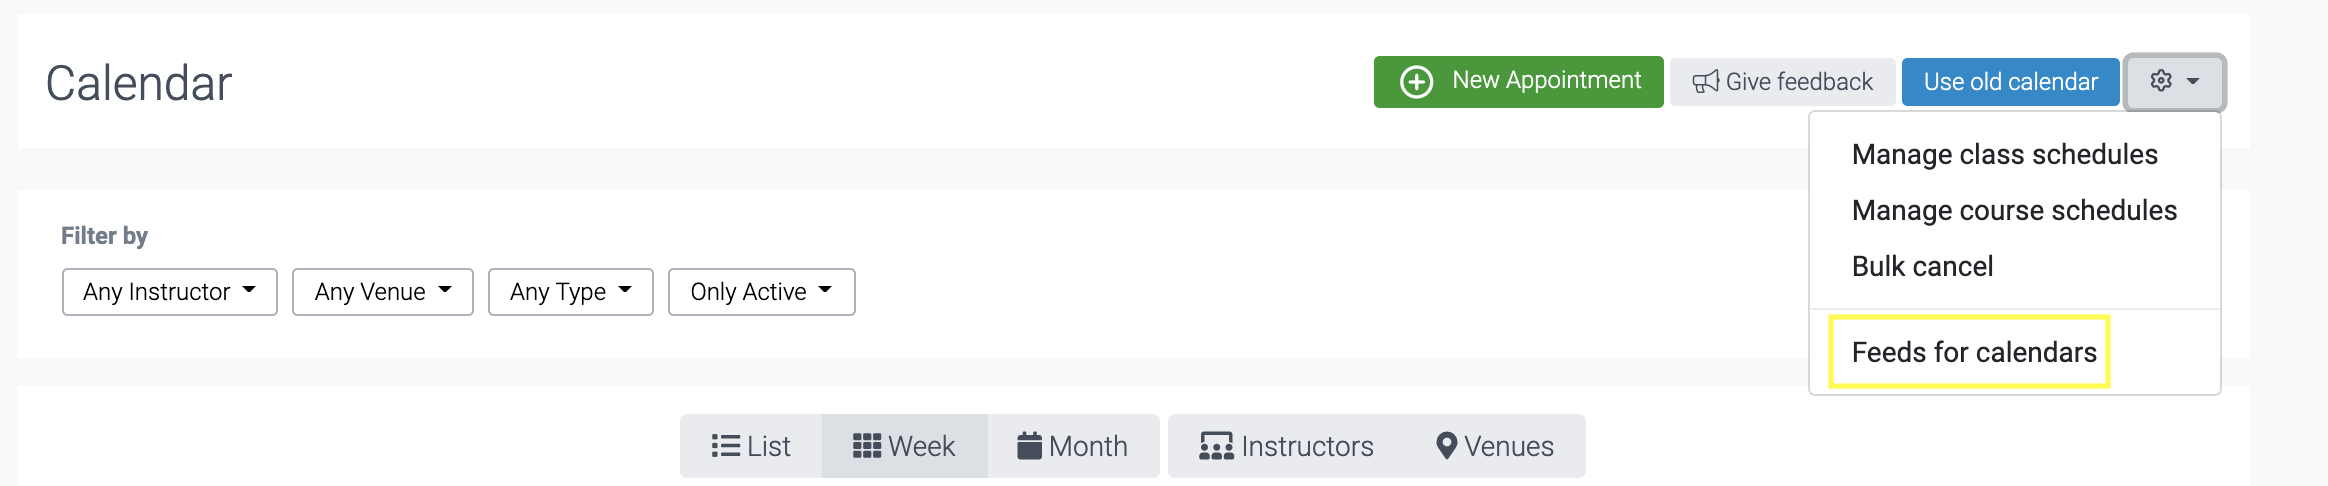Open Feeds for calendars
The height and width of the screenshot is (486, 2328).
coord(1973,353)
